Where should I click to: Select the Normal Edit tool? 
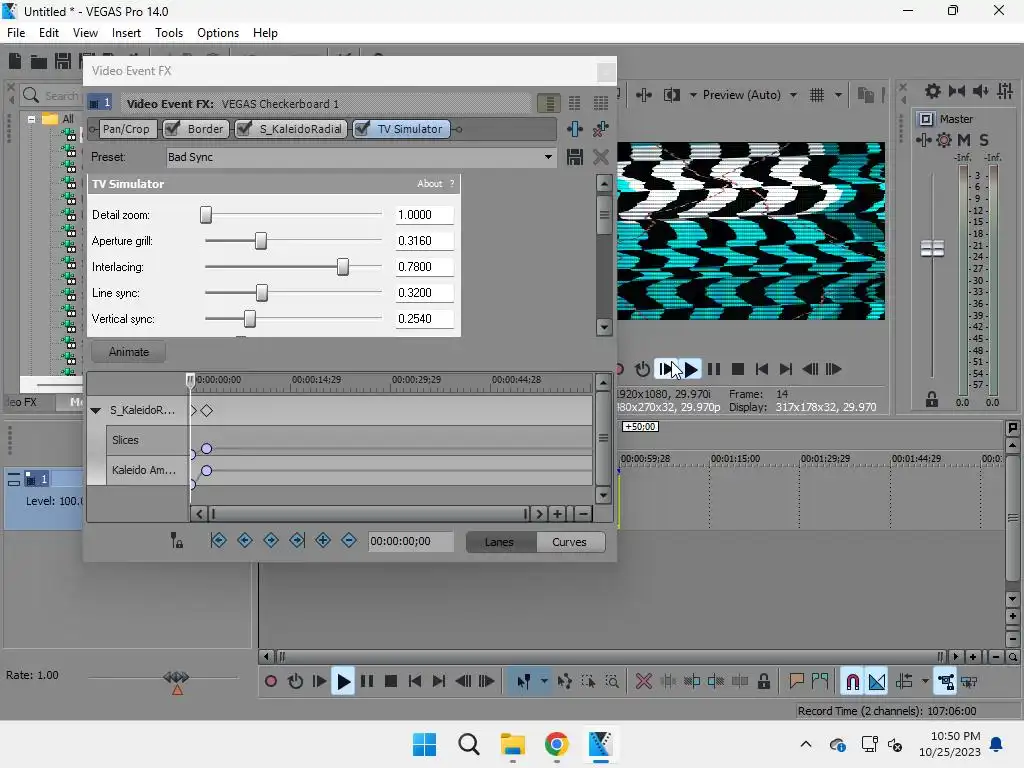pyautogui.click(x=524, y=682)
